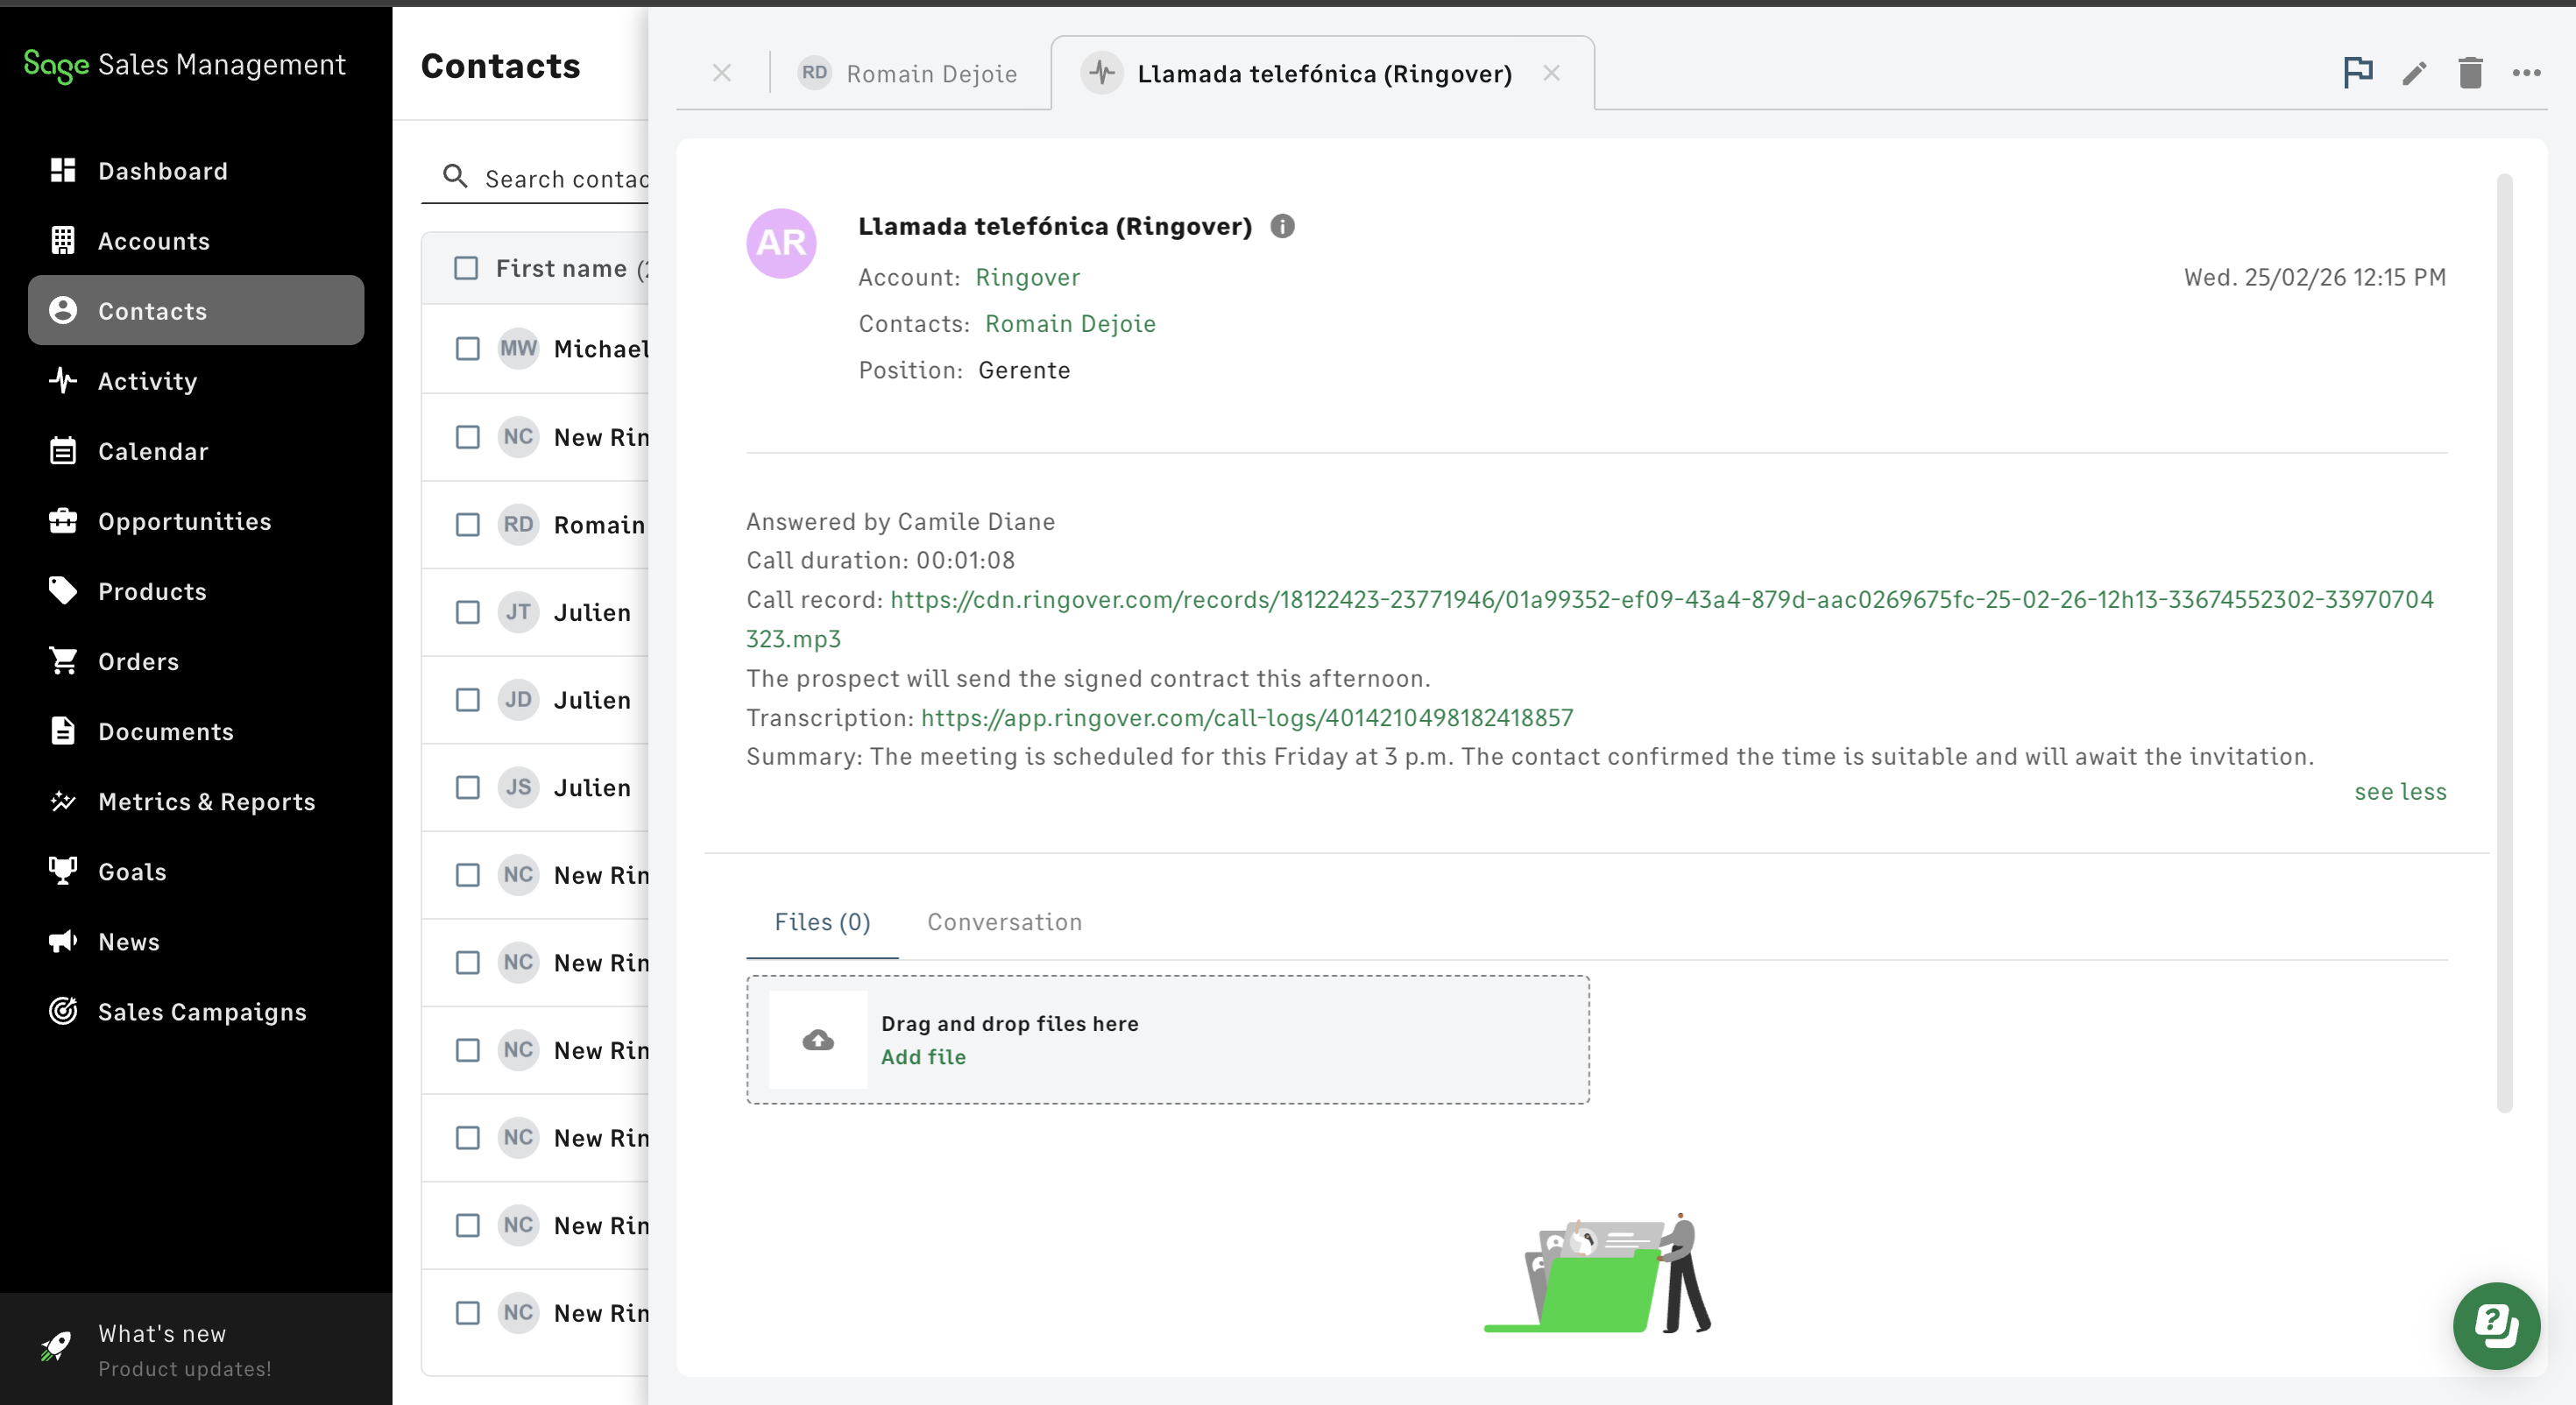Image resolution: width=2576 pixels, height=1405 pixels.
Task: Click the flag icon in the activity header
Action: (x=2357, y=72)
